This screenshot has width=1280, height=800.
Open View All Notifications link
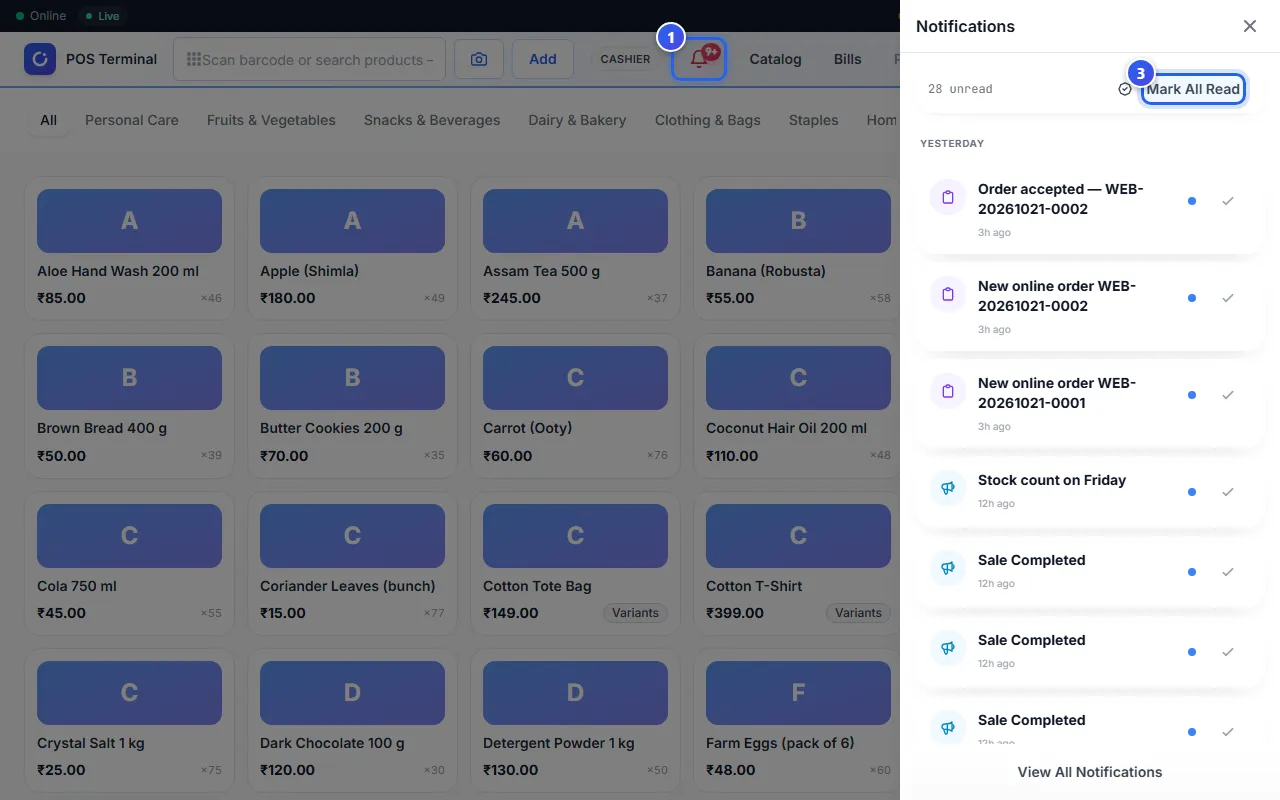tap(1090, 772)
